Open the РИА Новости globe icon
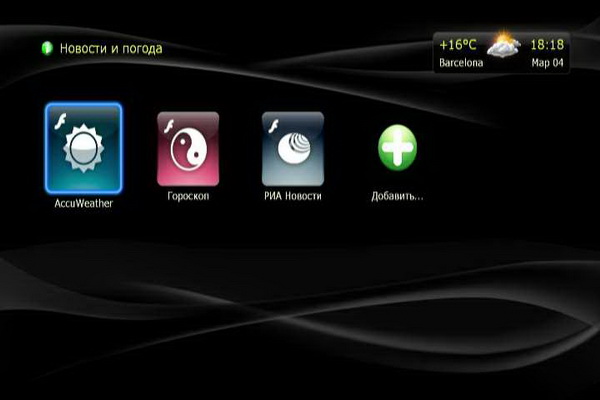Image resolution: width=600 pixels, height=400 pixels. pos(292,152)
